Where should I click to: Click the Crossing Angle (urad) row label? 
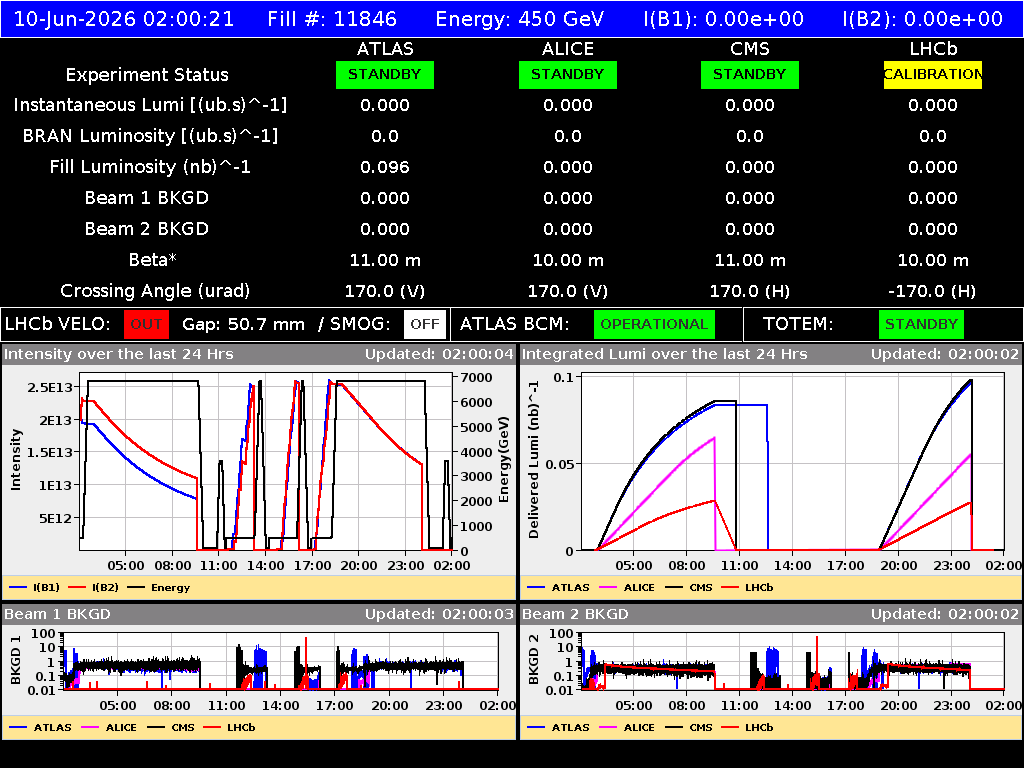pyautogui.click(x=155, y=291)
